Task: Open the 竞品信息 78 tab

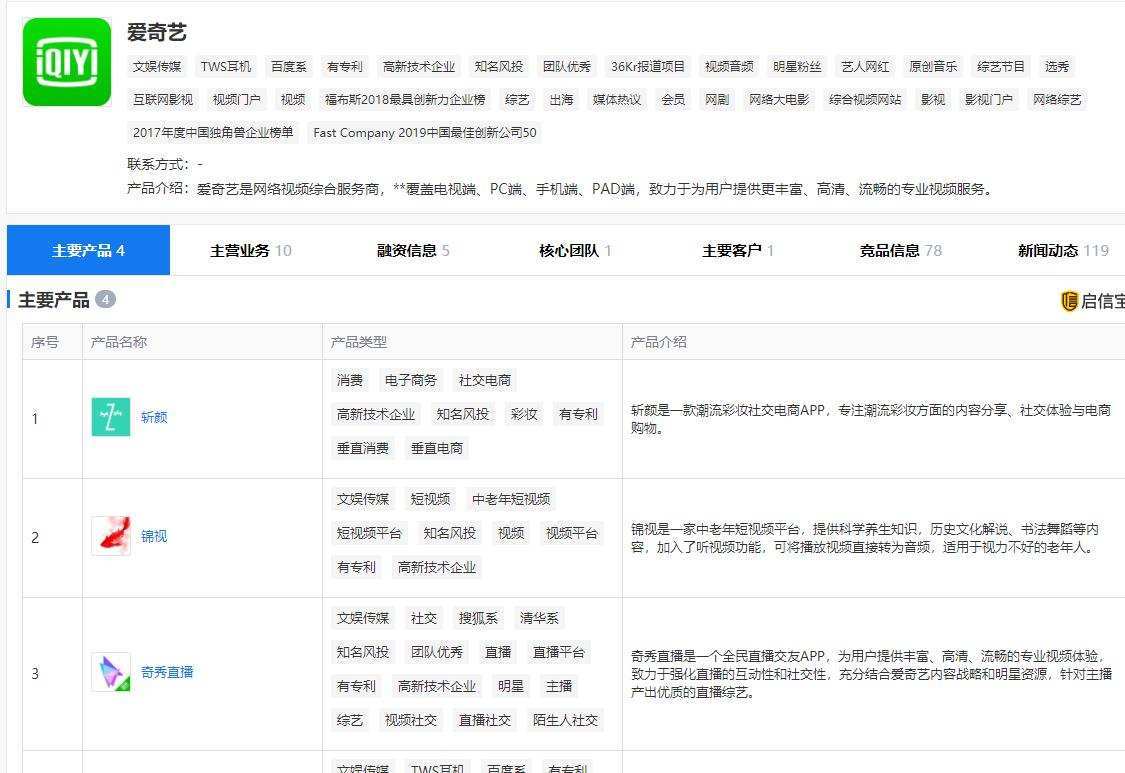Action: pyautogui.click(x=900, y=250)
